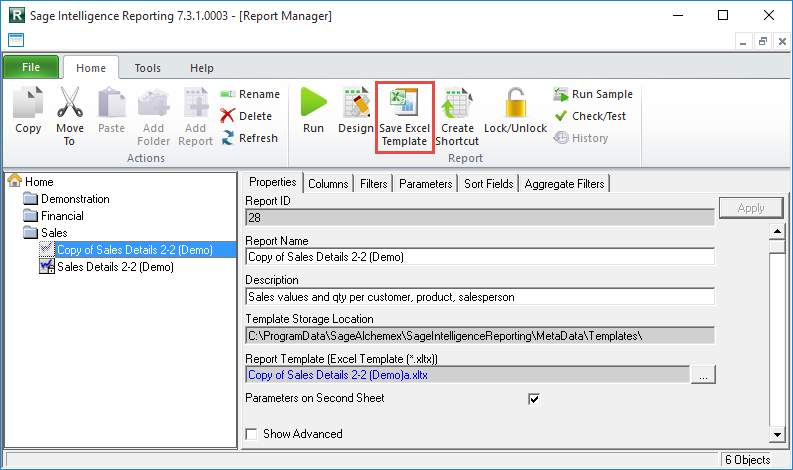Click the Description input field

480,297
